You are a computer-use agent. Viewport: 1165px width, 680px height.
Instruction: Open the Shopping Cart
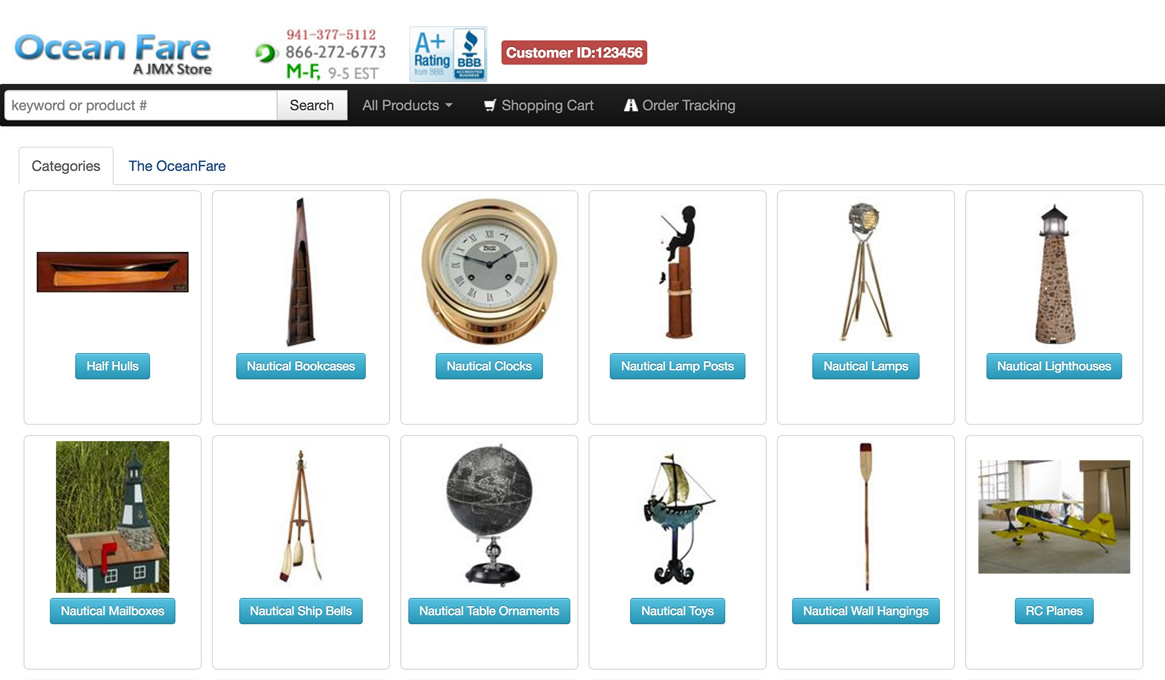coord(539,106)
